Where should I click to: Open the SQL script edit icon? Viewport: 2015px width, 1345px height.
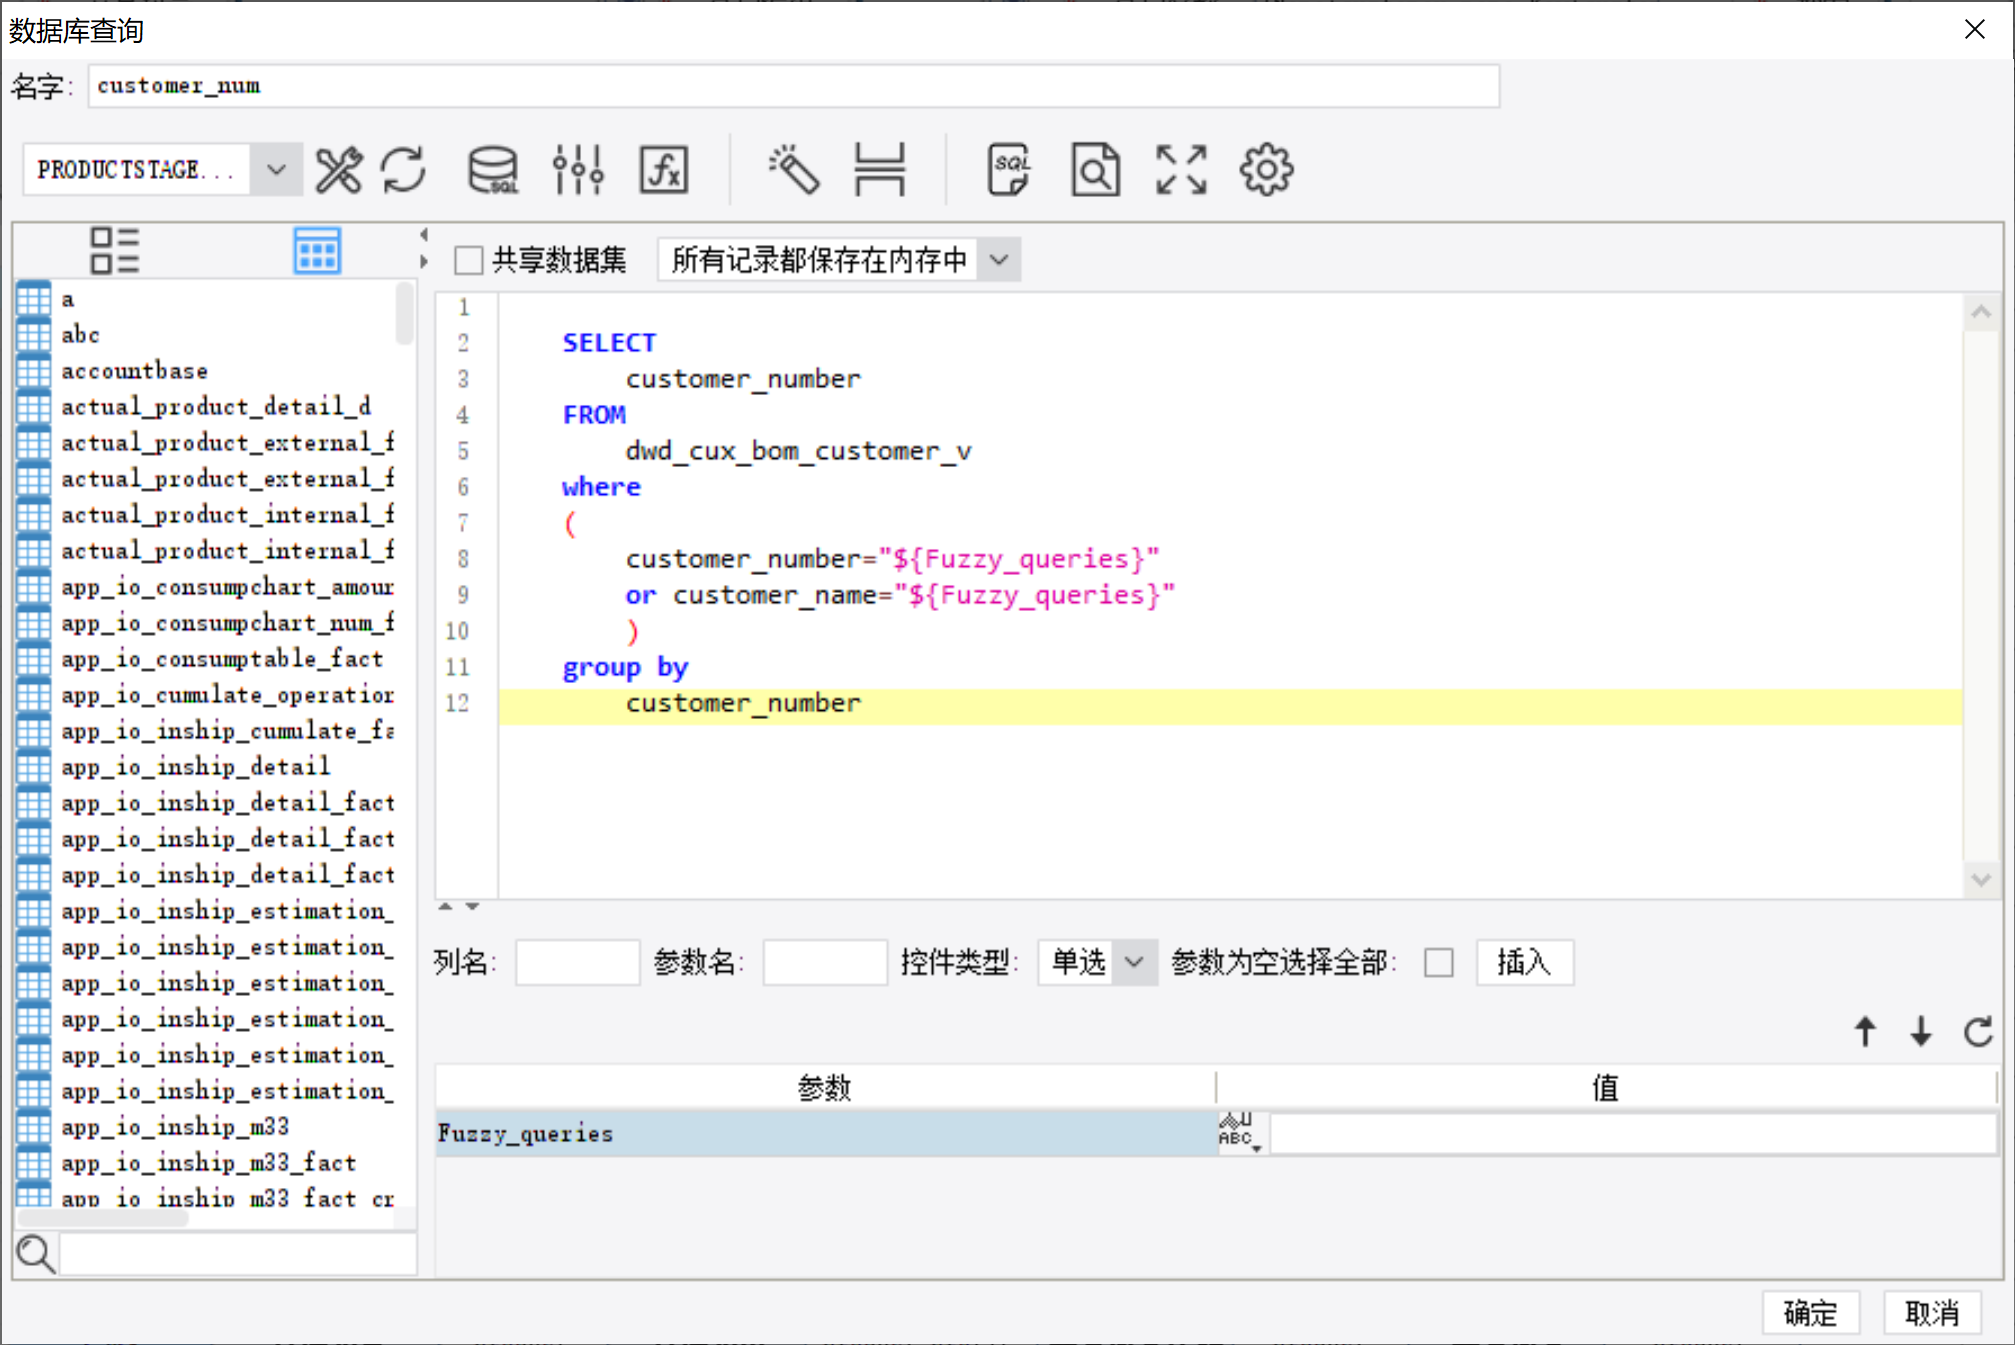pyautogui.click(x=1009, y=169)
